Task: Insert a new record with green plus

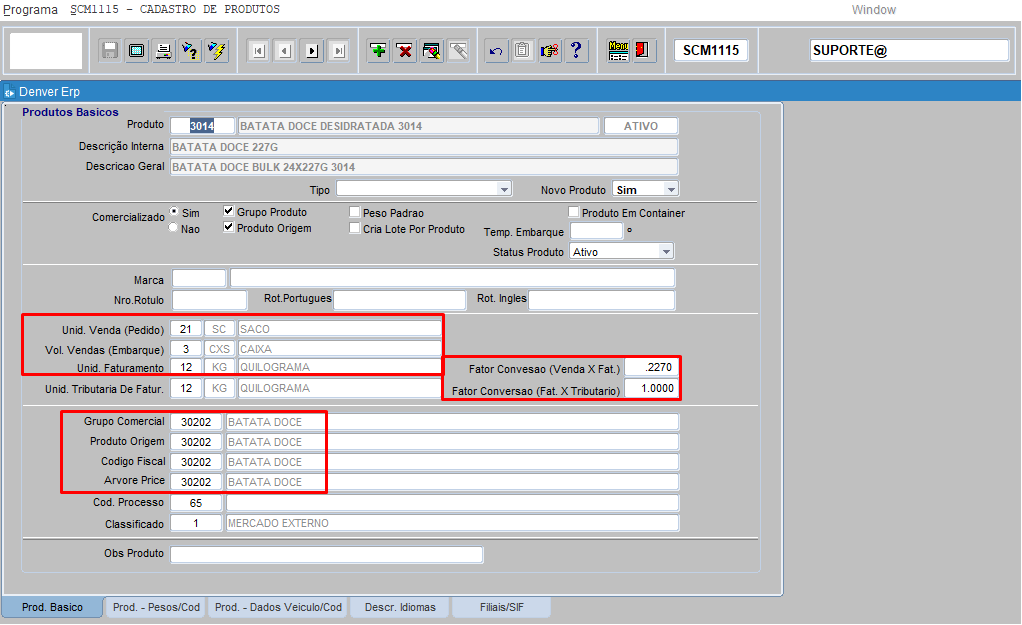Action: tap(378, 50)
